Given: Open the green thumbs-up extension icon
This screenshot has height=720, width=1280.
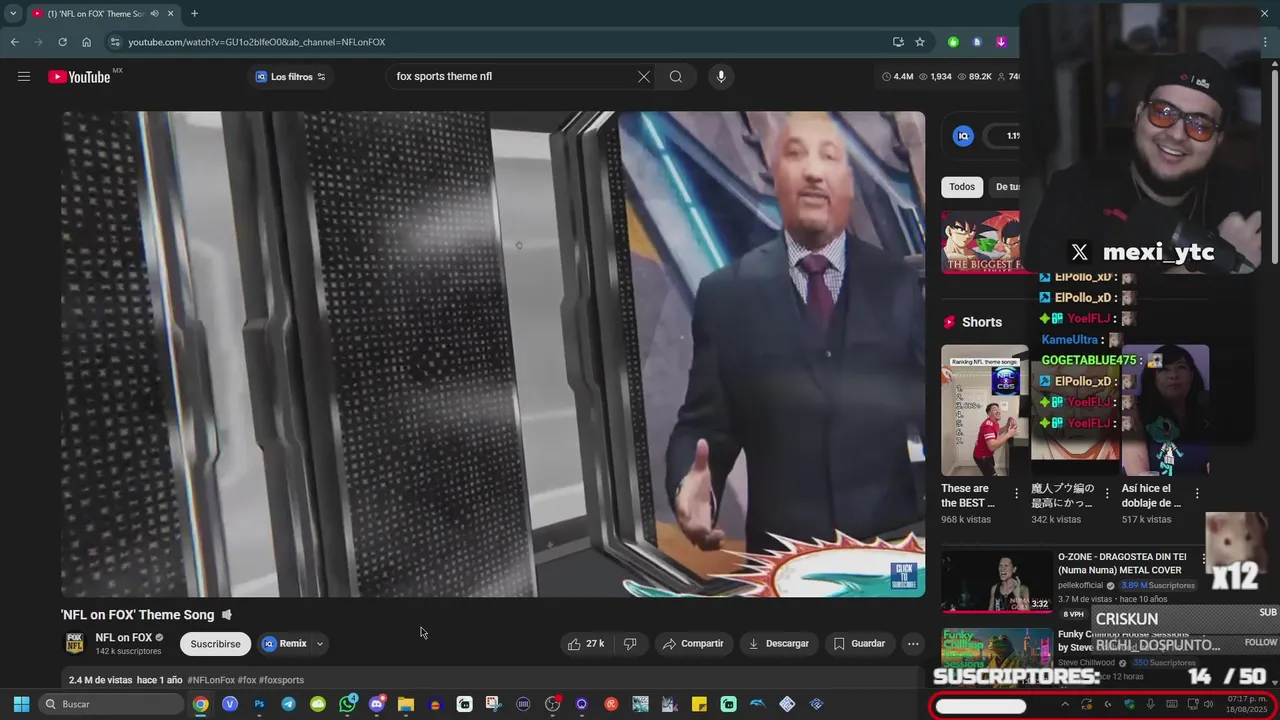Looking at the screenshot, I should coord(953,42).
